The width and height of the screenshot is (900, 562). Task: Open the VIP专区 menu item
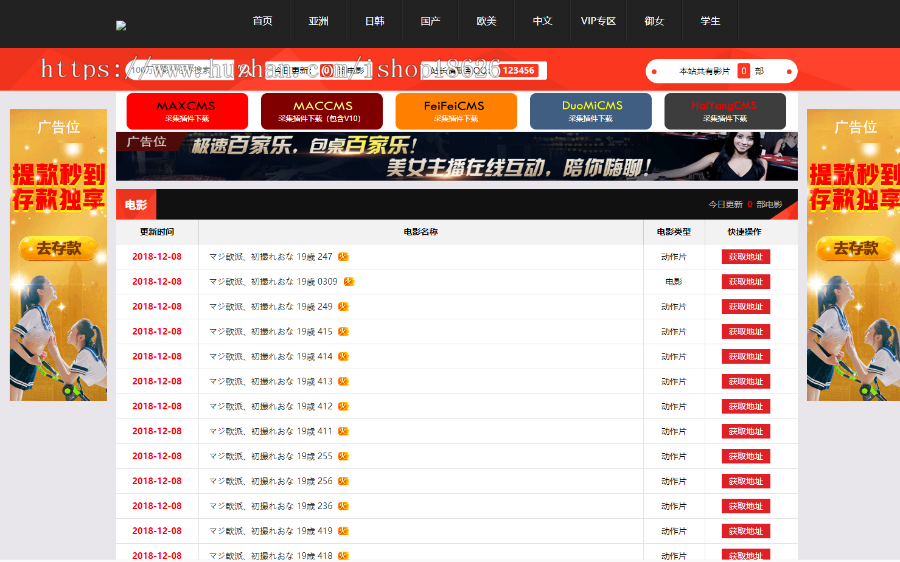coord(598,21)
